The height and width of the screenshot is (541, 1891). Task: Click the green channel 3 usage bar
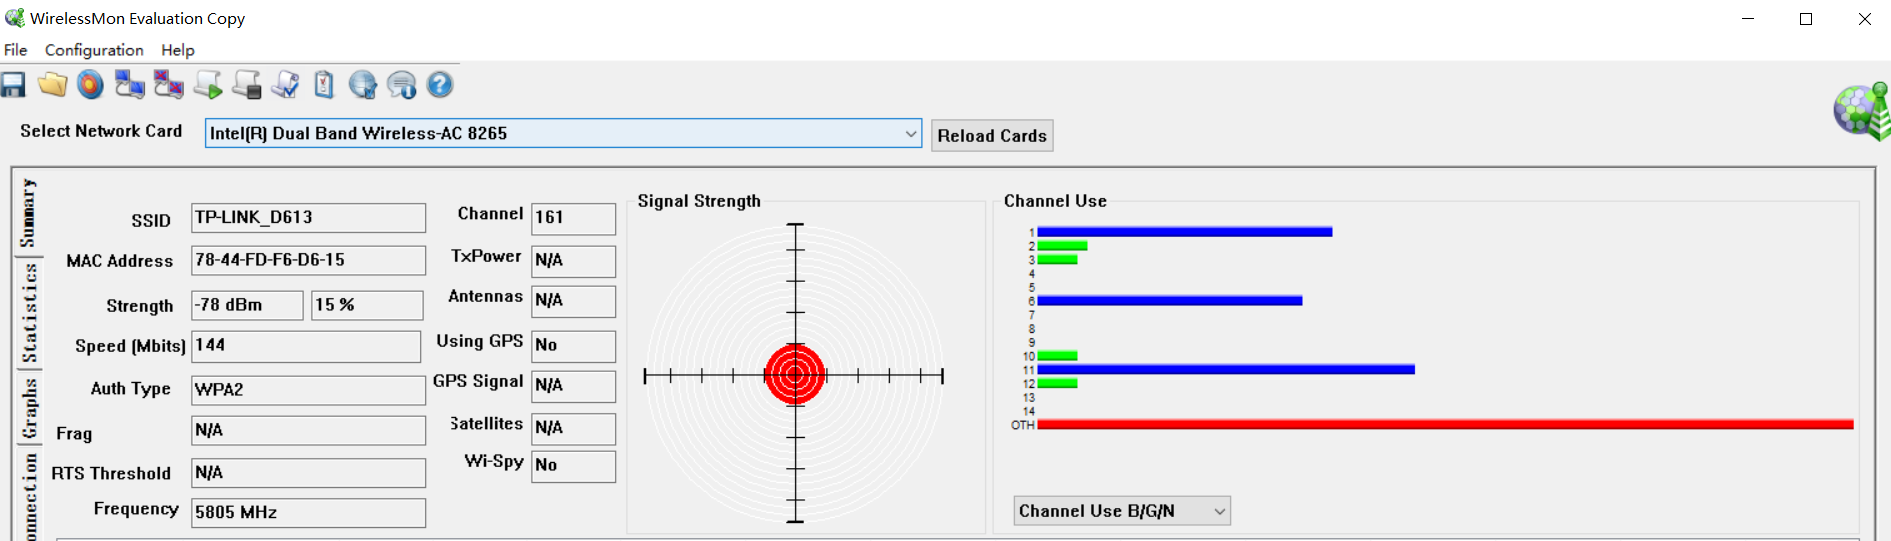click(1057, 260)
